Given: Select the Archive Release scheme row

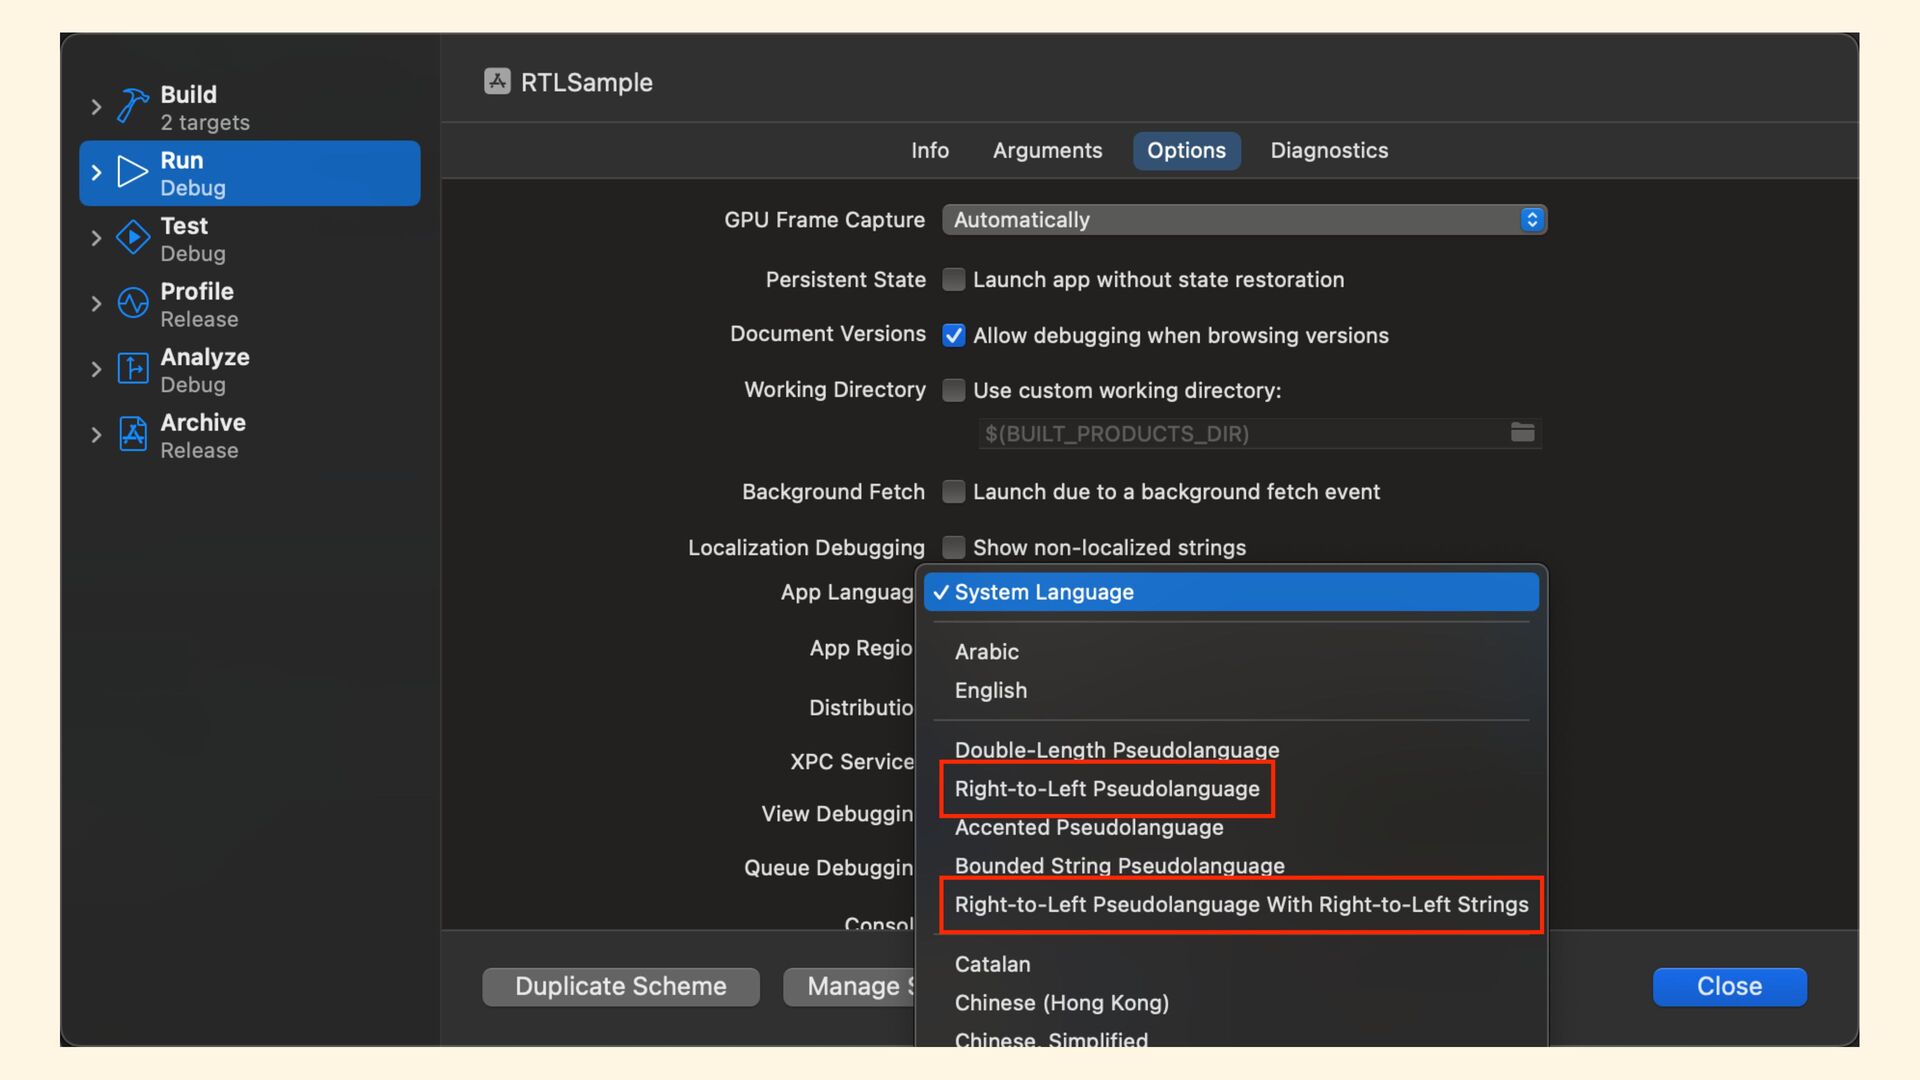Looking at the screenshot, I should [x=250, y=435].
